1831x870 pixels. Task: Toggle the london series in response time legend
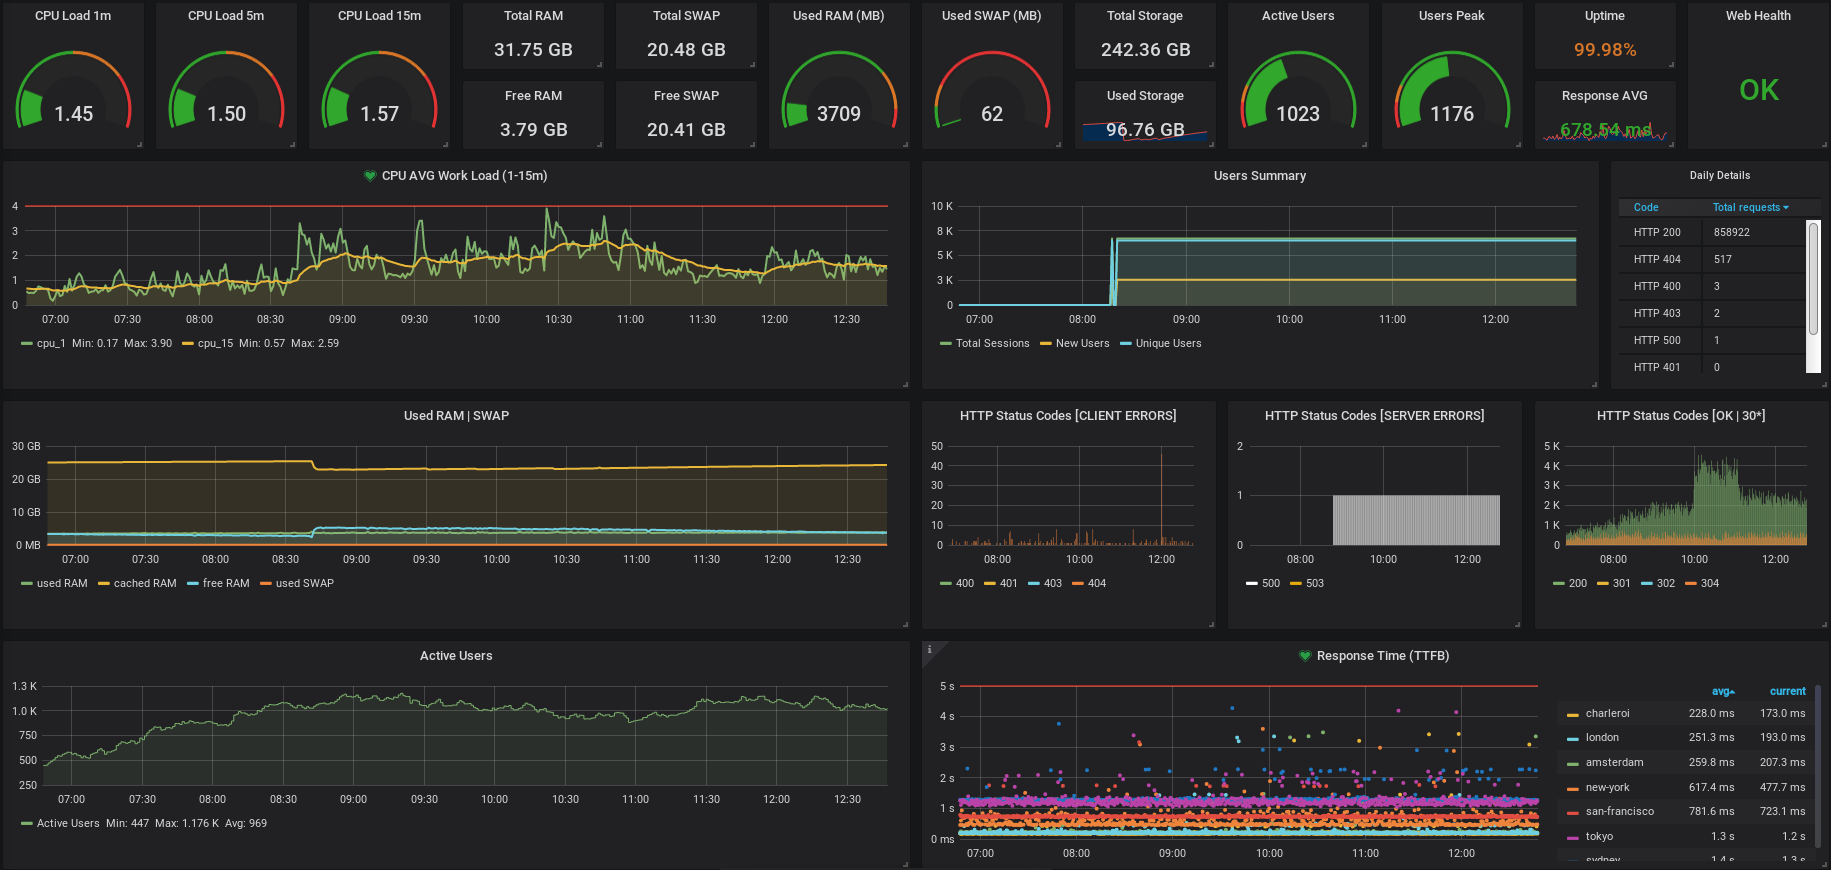[x=1602, y=737]
